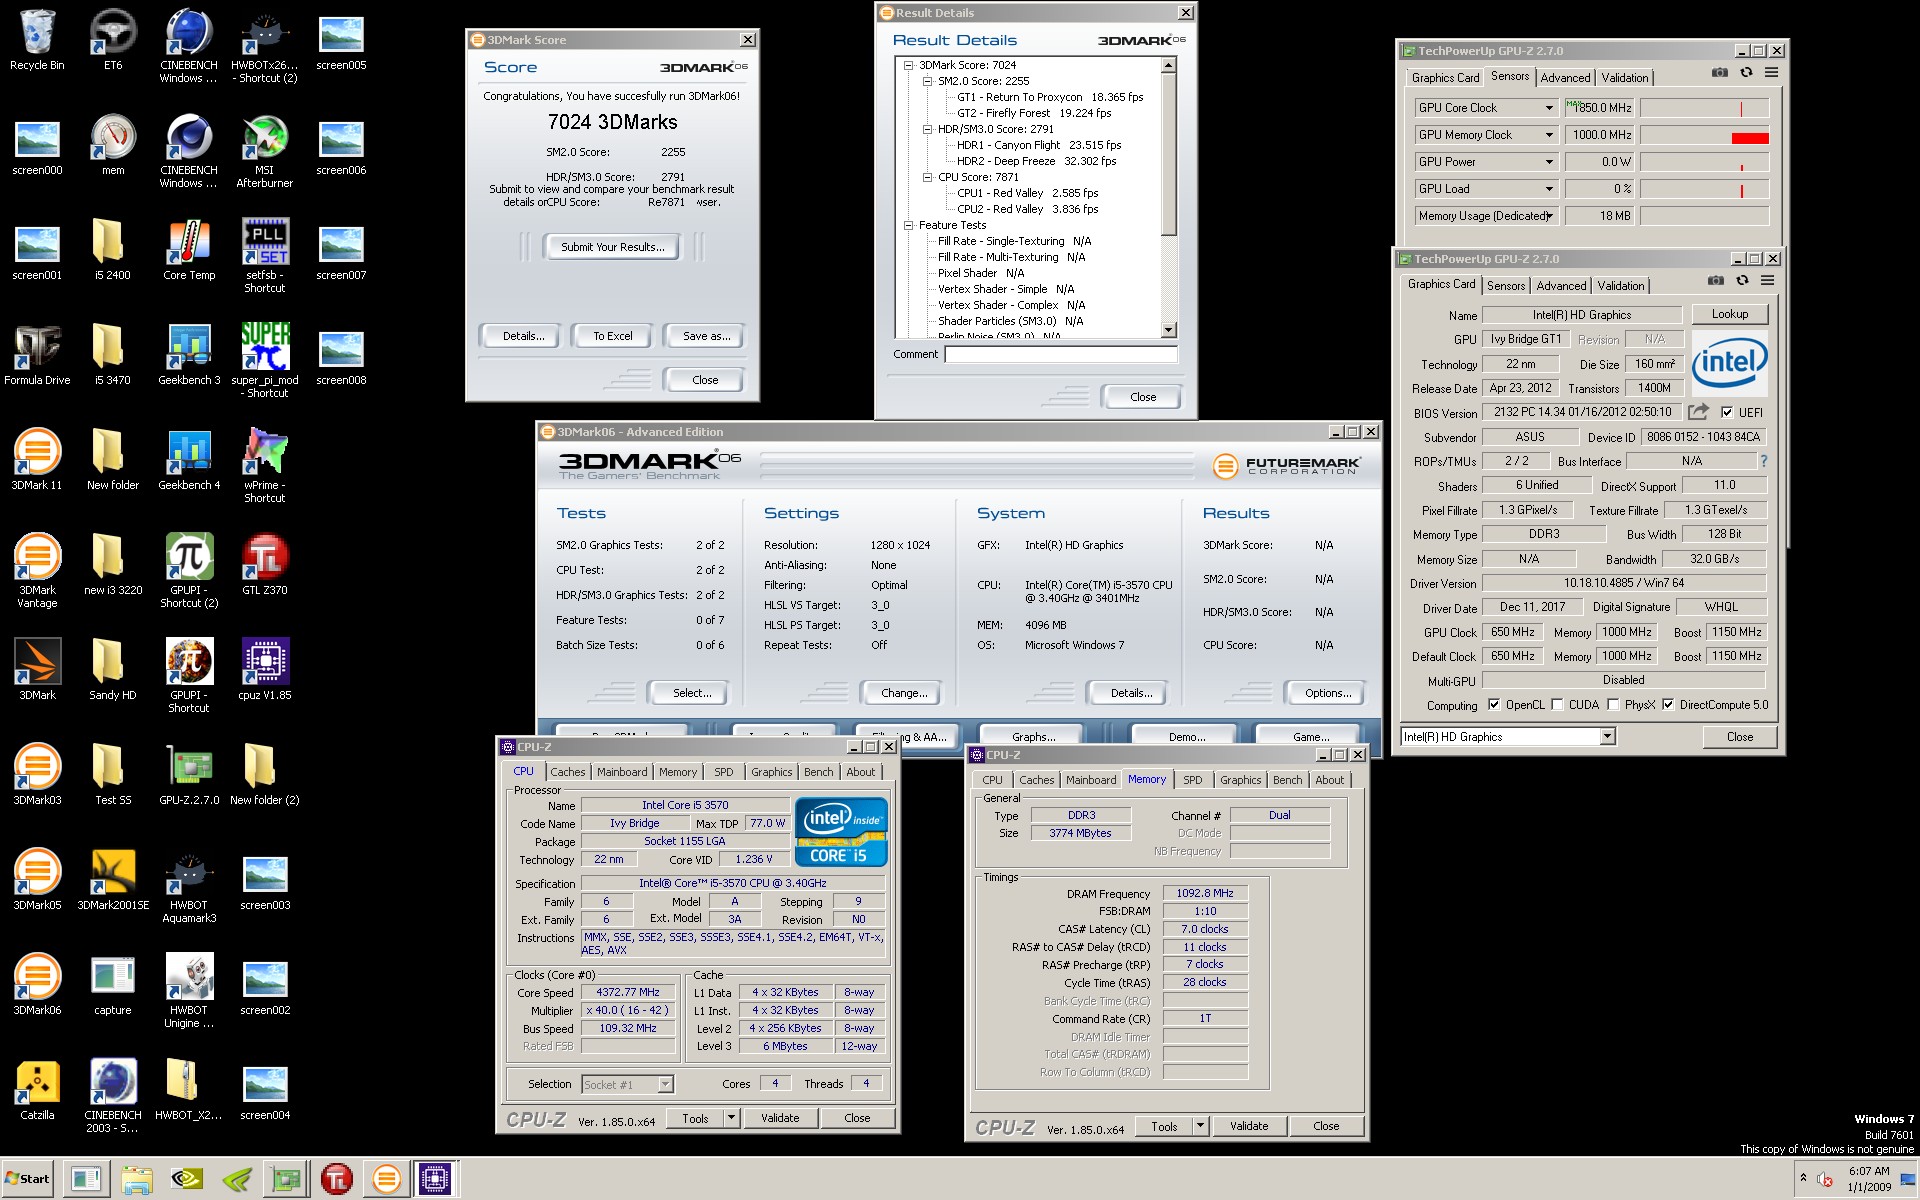Screen dimensions: 1920x1200
Task: Open HWBOT Unigine shortcut
Action: (x=189, y=991)
